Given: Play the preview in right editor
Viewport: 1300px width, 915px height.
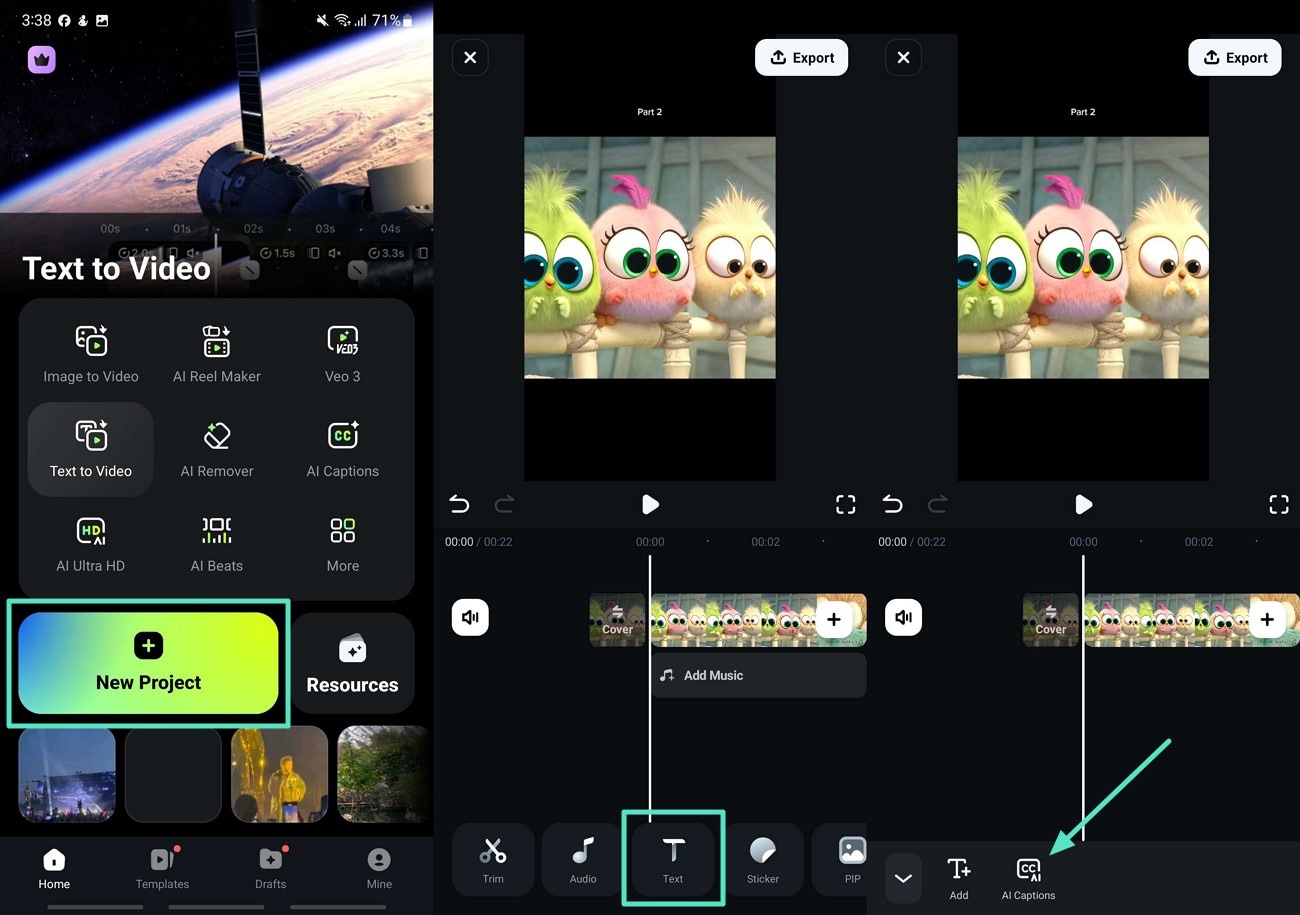Looking at the screenshot, I should 1083,504.
